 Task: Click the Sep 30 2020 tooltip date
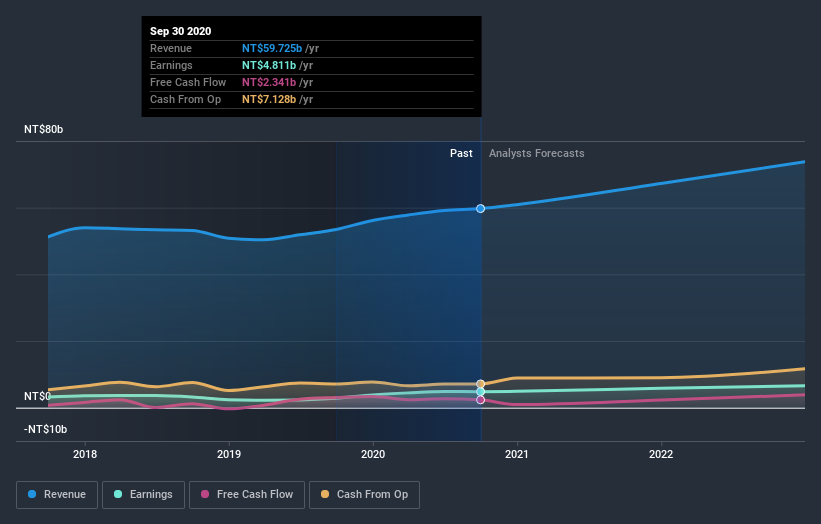[181, 31]
